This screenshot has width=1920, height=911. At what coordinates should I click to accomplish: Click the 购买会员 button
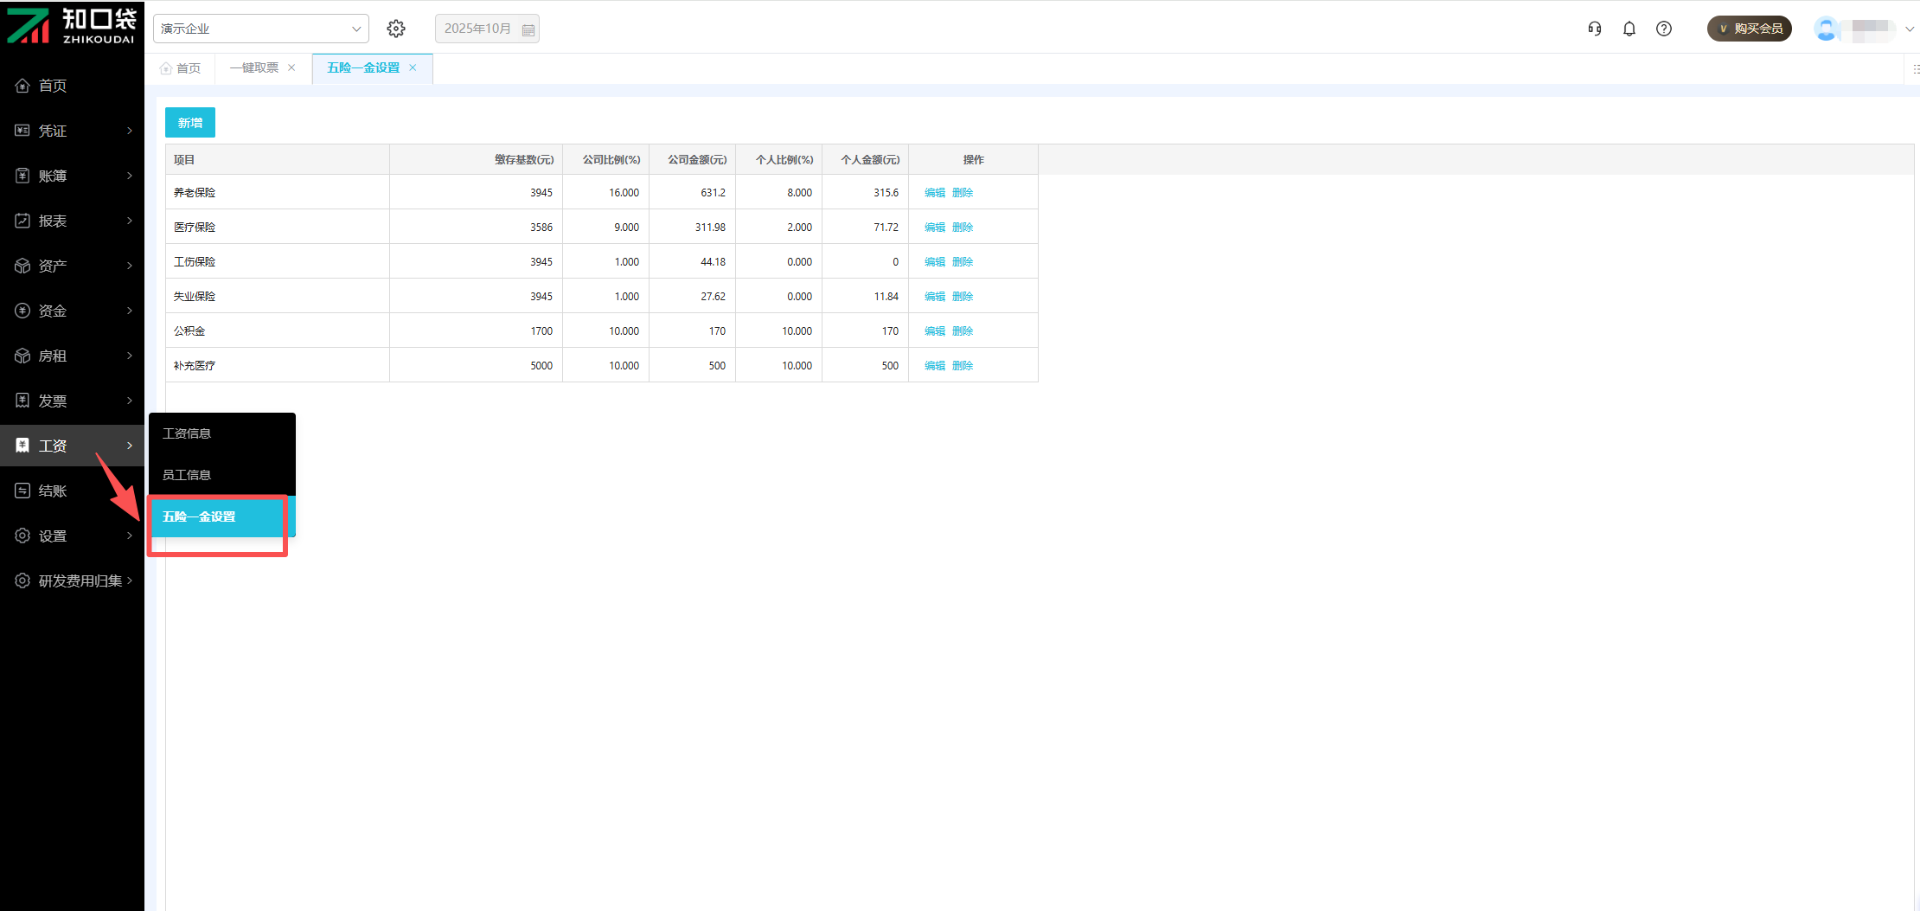coord(1749,29)
